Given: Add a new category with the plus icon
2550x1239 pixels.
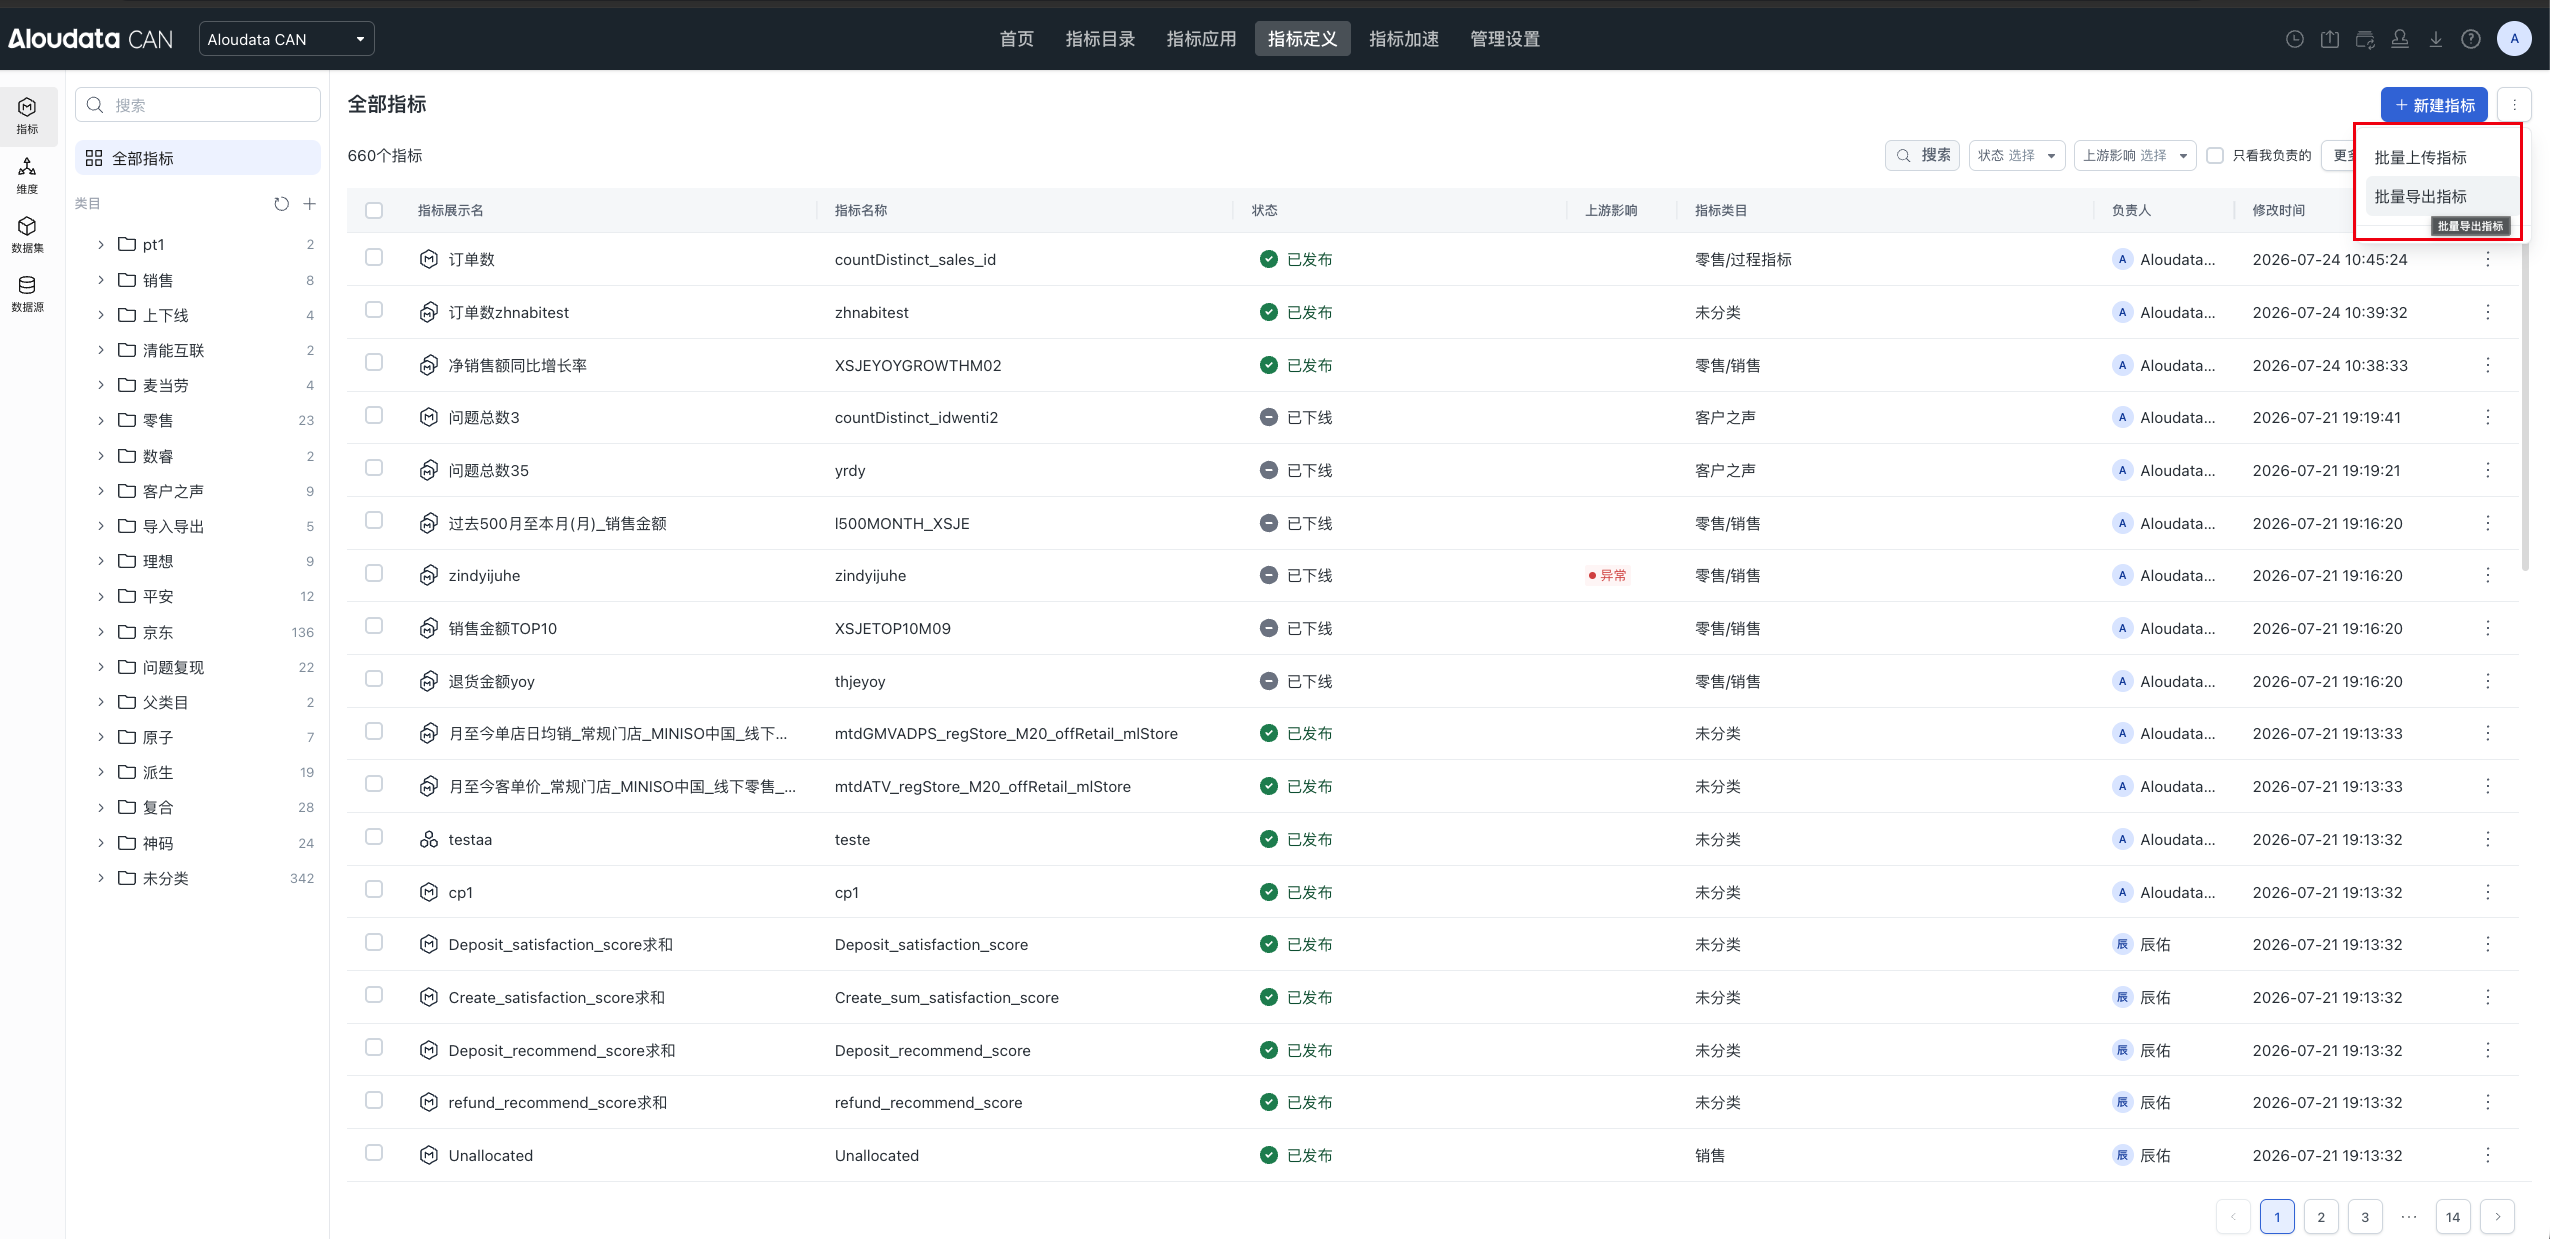Looking at the screenshot, I should pos(310,204).
